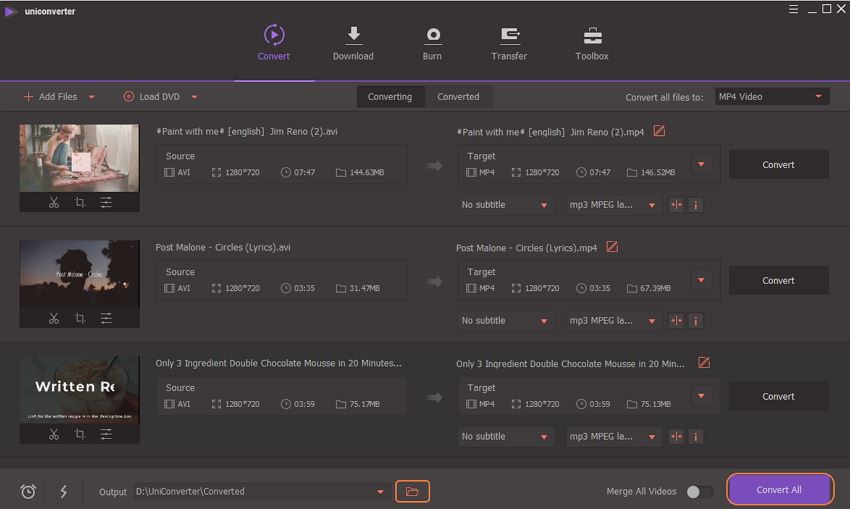Show media info for Paint with me
The image size is (850, 509).
[x=696, y=205]
